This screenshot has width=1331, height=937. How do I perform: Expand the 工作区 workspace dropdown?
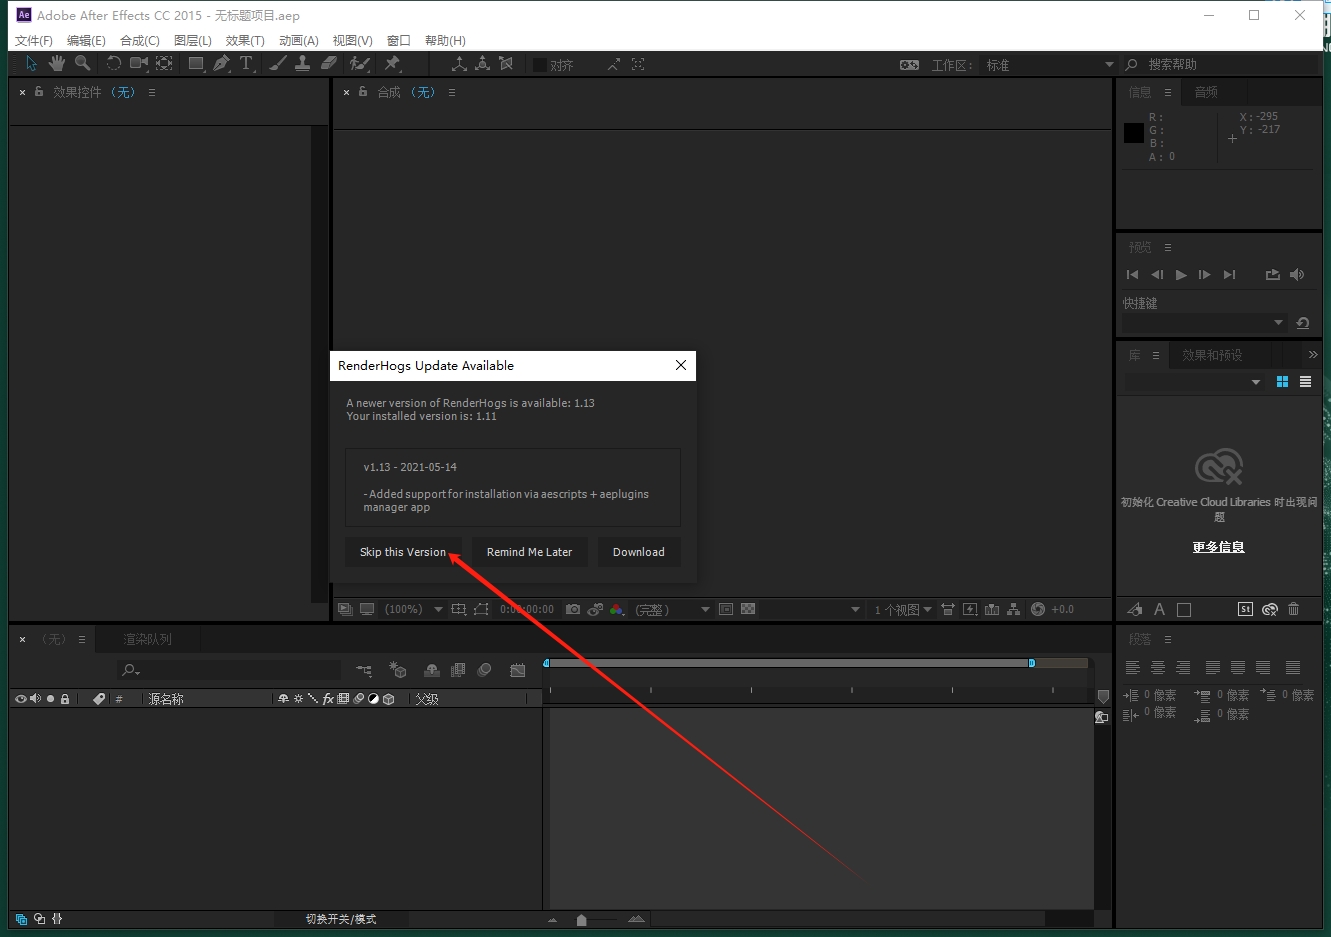tap(1108, 65)
